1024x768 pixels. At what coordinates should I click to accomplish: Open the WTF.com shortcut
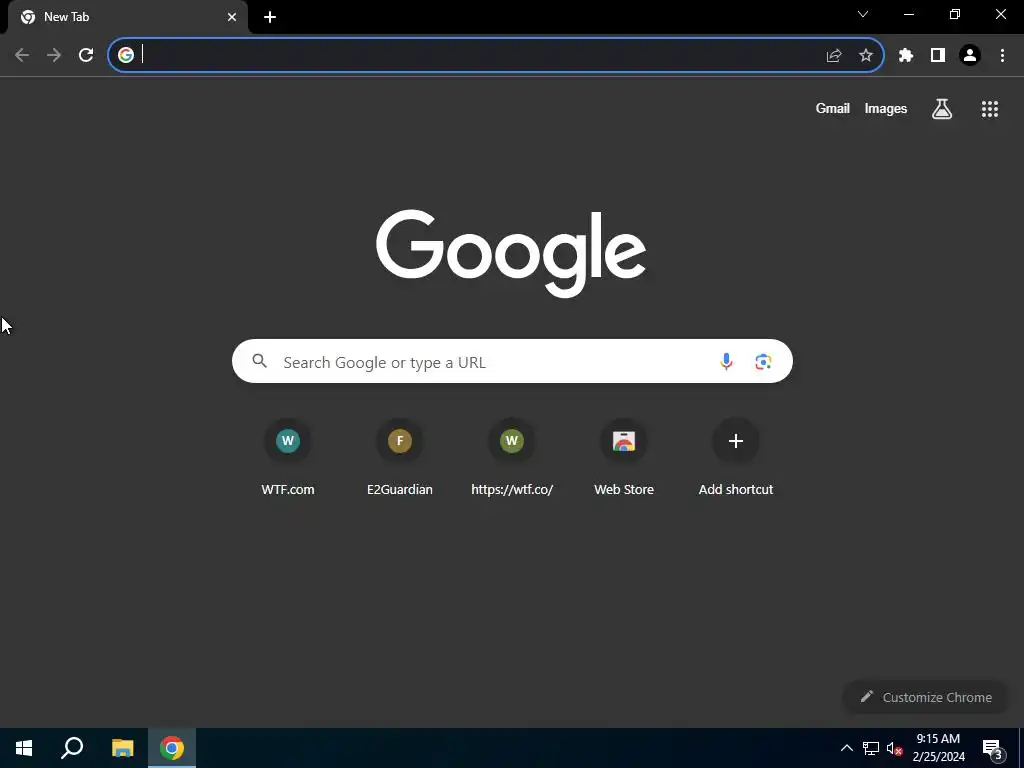[288, 458]
